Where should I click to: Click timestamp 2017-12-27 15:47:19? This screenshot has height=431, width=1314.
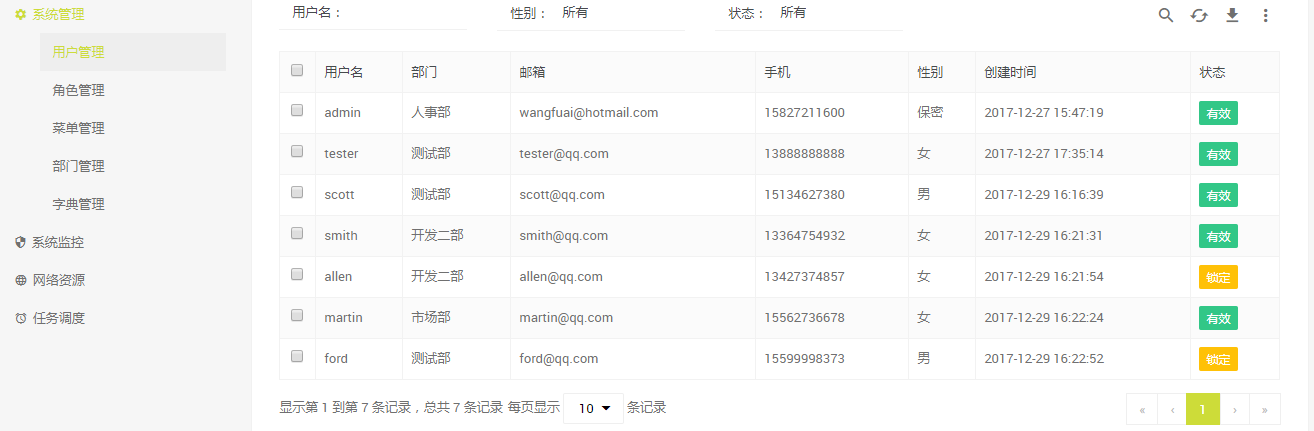click(x=1044, y=113)
